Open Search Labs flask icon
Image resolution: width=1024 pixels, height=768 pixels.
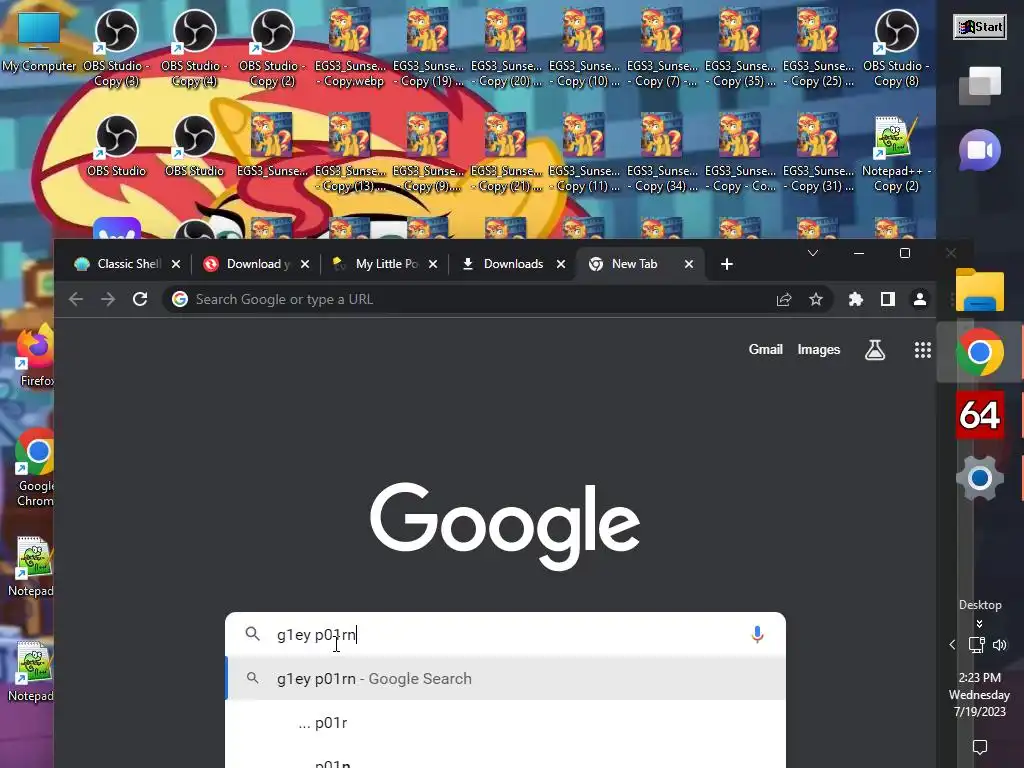(x=875, y=350)
